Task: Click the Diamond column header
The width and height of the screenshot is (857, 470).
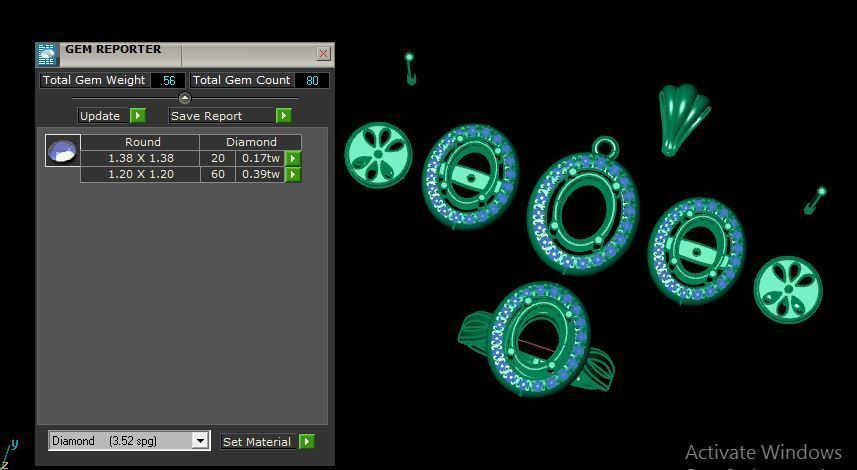Action: point(250,142)
